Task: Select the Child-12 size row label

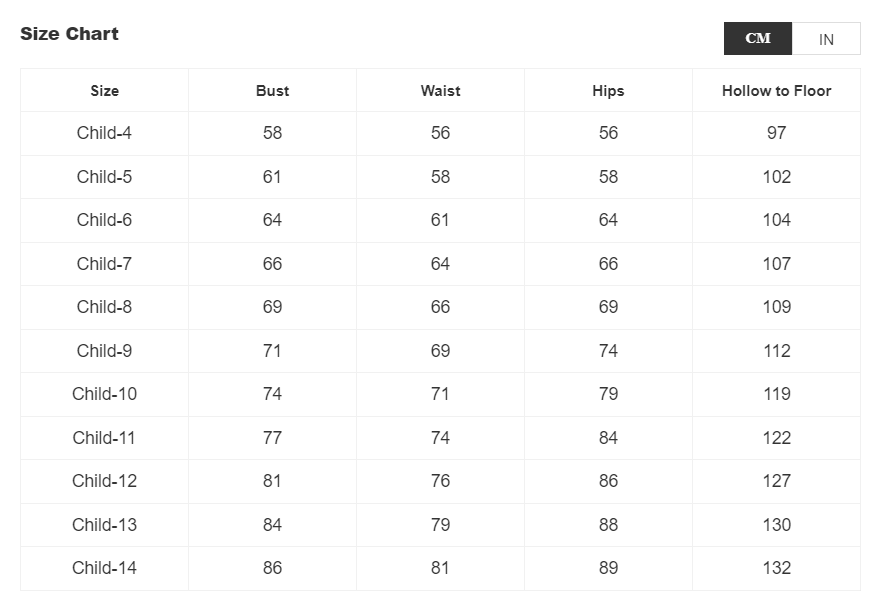Action: point(104,481)
